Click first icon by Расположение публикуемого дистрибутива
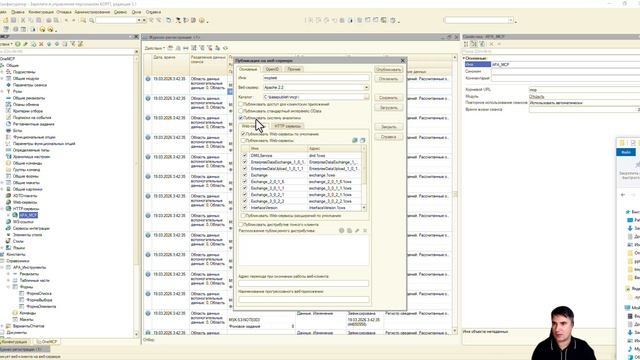 coord(342,231)
